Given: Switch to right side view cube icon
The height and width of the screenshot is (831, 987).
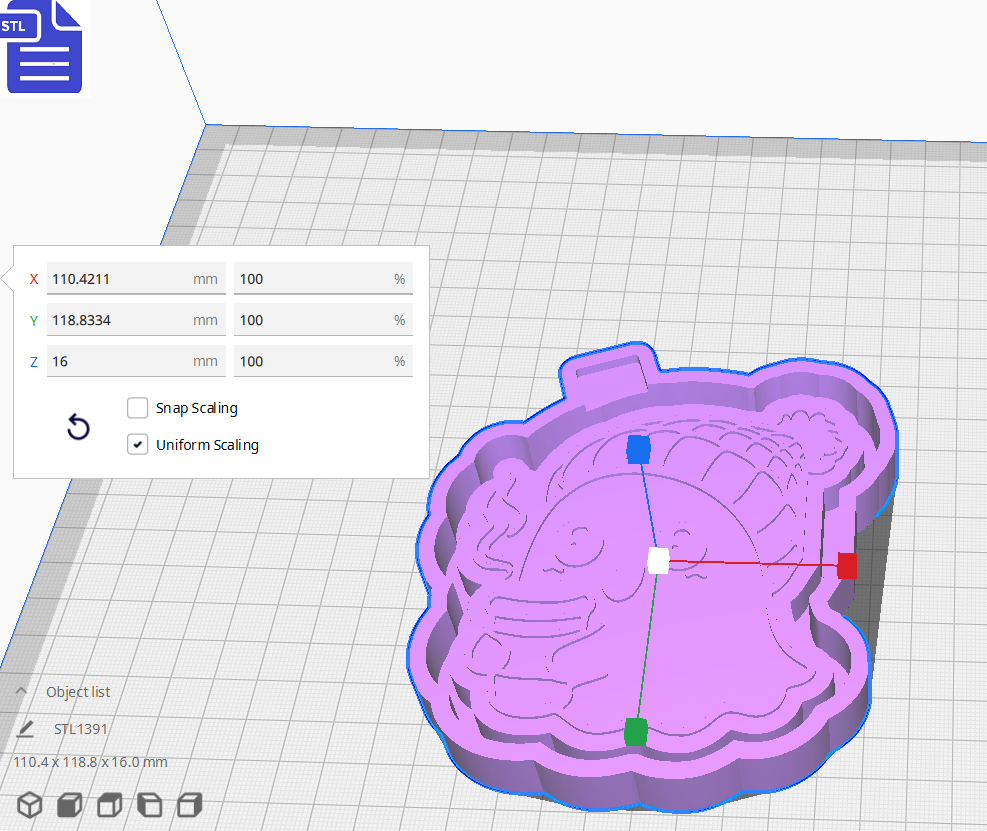Looking at the screenshot, I should coord(188,805).
